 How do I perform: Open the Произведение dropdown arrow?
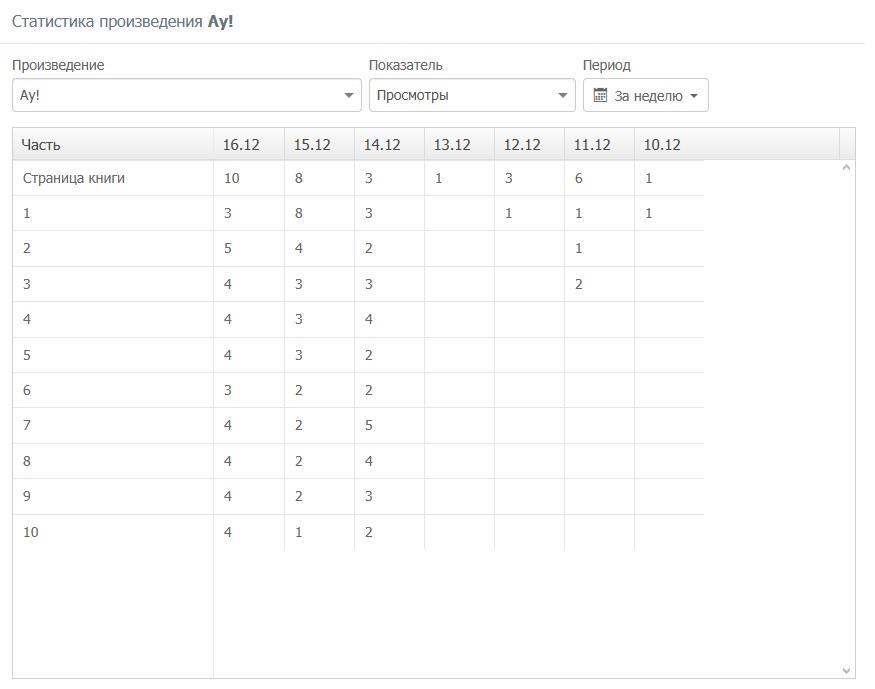349,96
